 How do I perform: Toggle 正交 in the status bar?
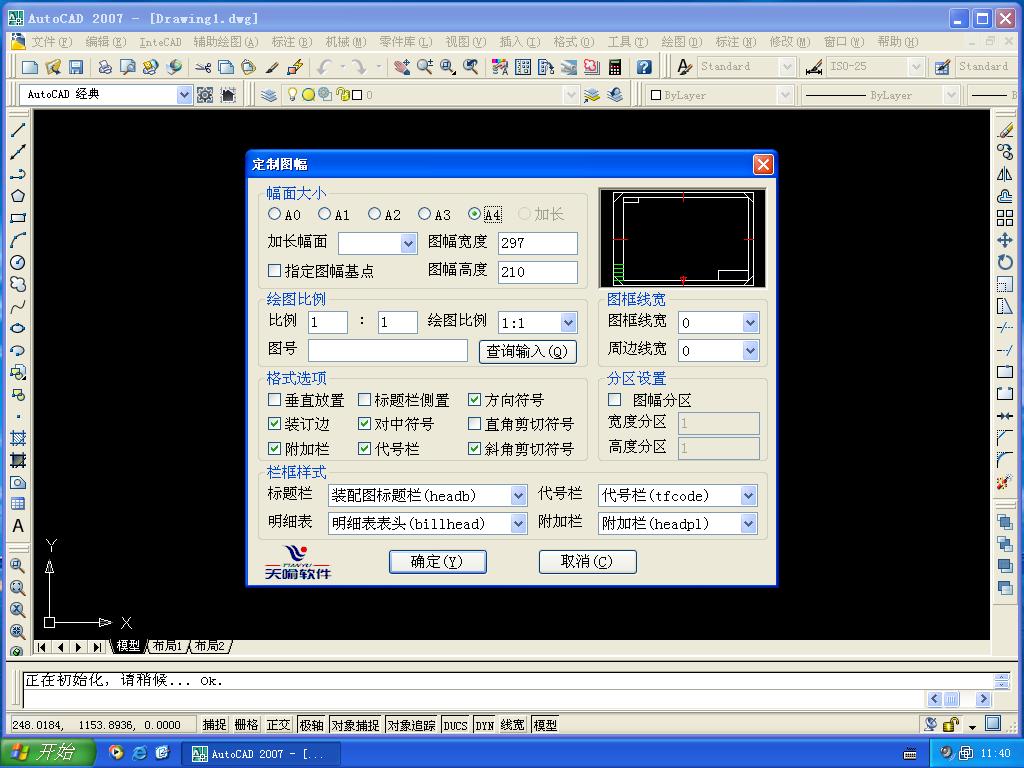tap(278, 724)
